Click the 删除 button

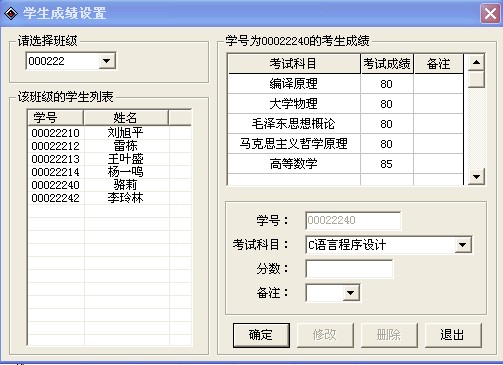(389, 335)
